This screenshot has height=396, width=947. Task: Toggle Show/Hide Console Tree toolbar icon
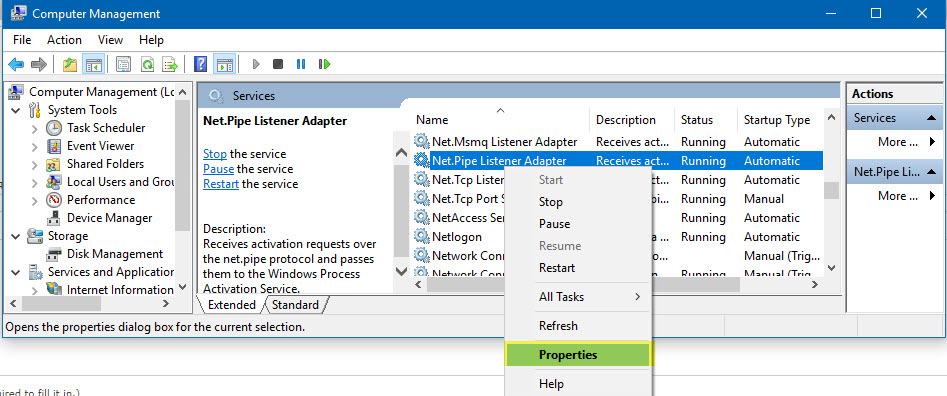point(94,64)
